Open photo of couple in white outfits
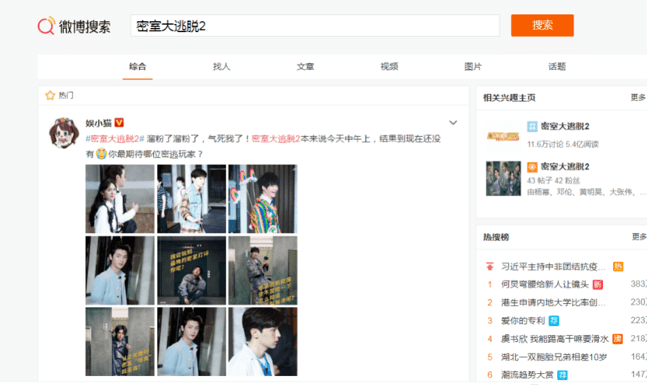647x385 pixels. (120, 199)
